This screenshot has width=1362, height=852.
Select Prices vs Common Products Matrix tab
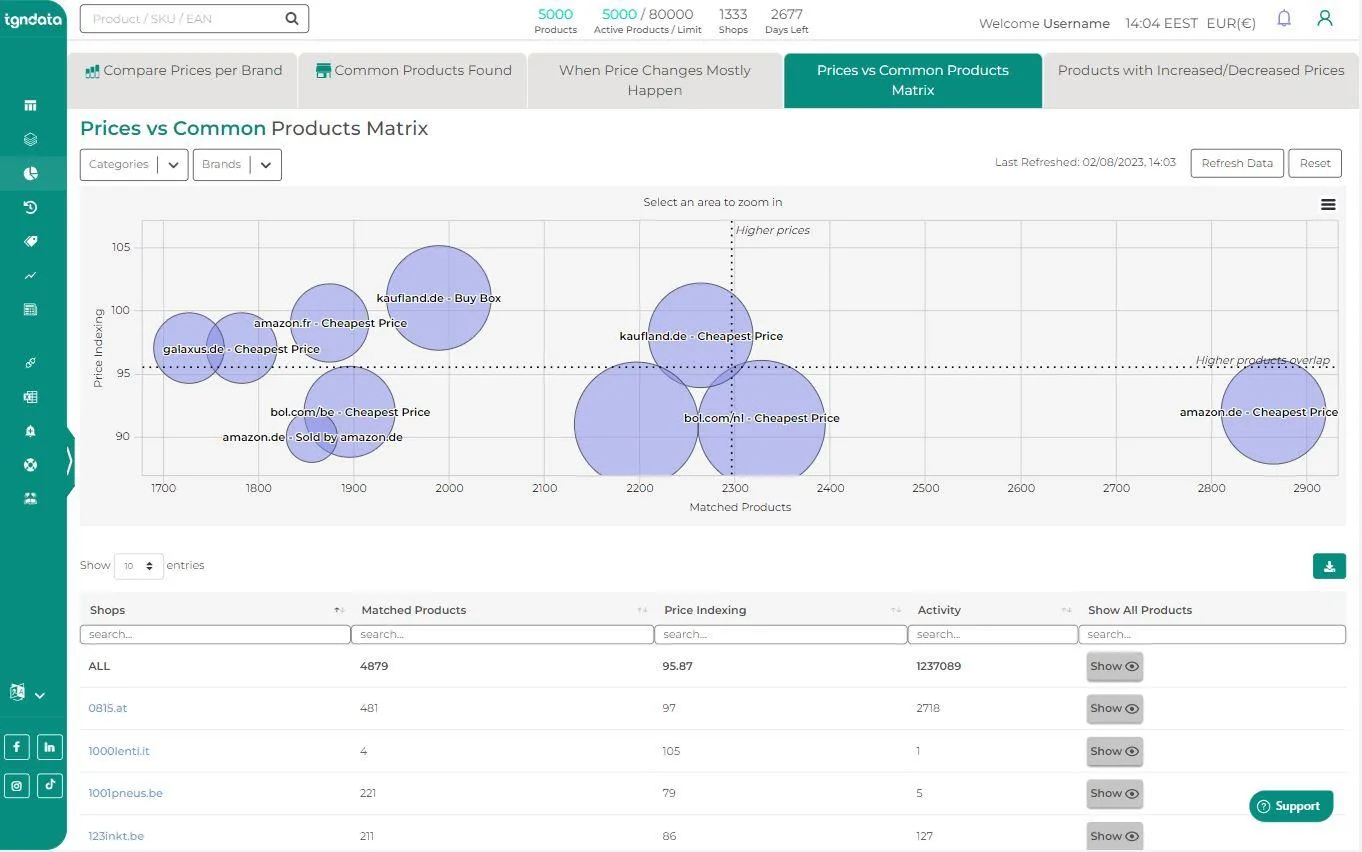tap(913, 80)
